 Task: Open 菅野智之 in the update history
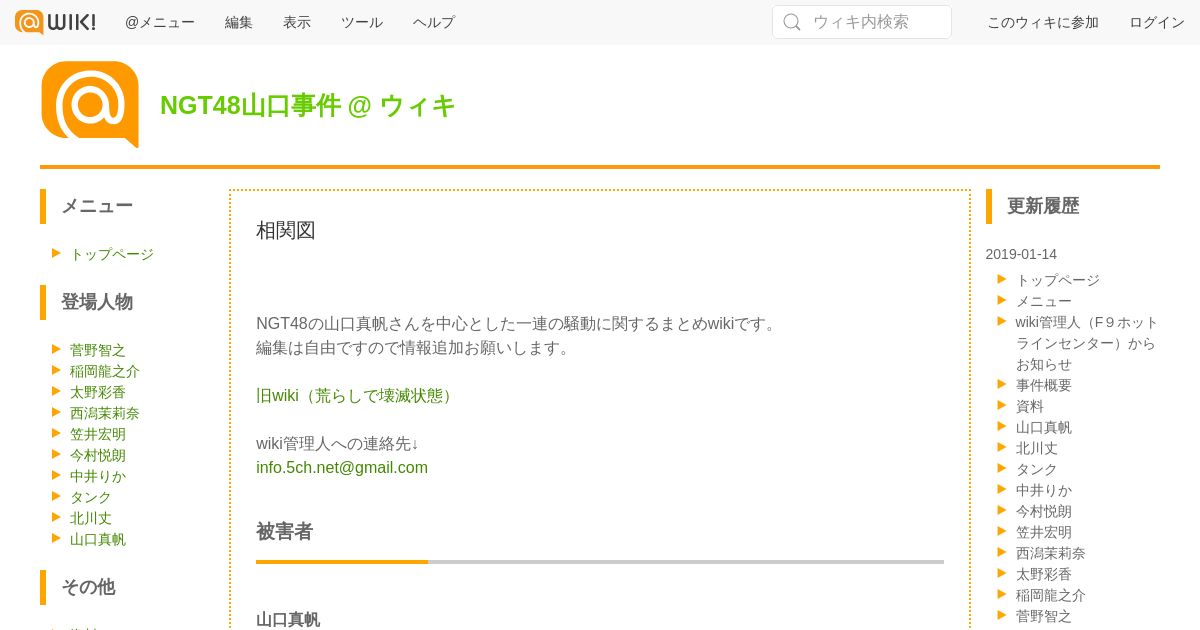tap(1044, 616)
